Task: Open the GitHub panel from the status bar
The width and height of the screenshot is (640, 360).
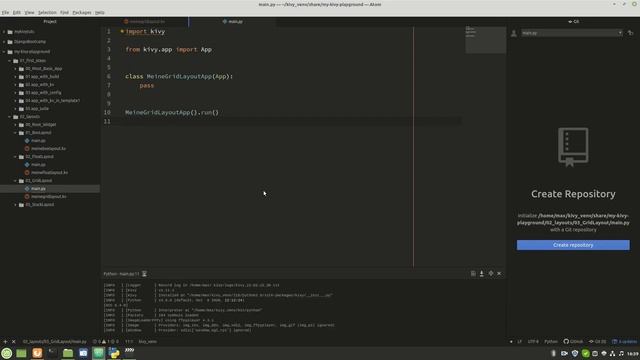Action: tap(573, 342)
